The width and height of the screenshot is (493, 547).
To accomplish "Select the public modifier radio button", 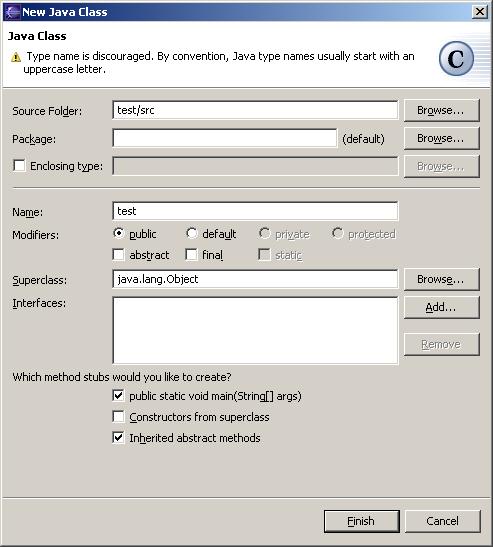I will pos(119,233).
